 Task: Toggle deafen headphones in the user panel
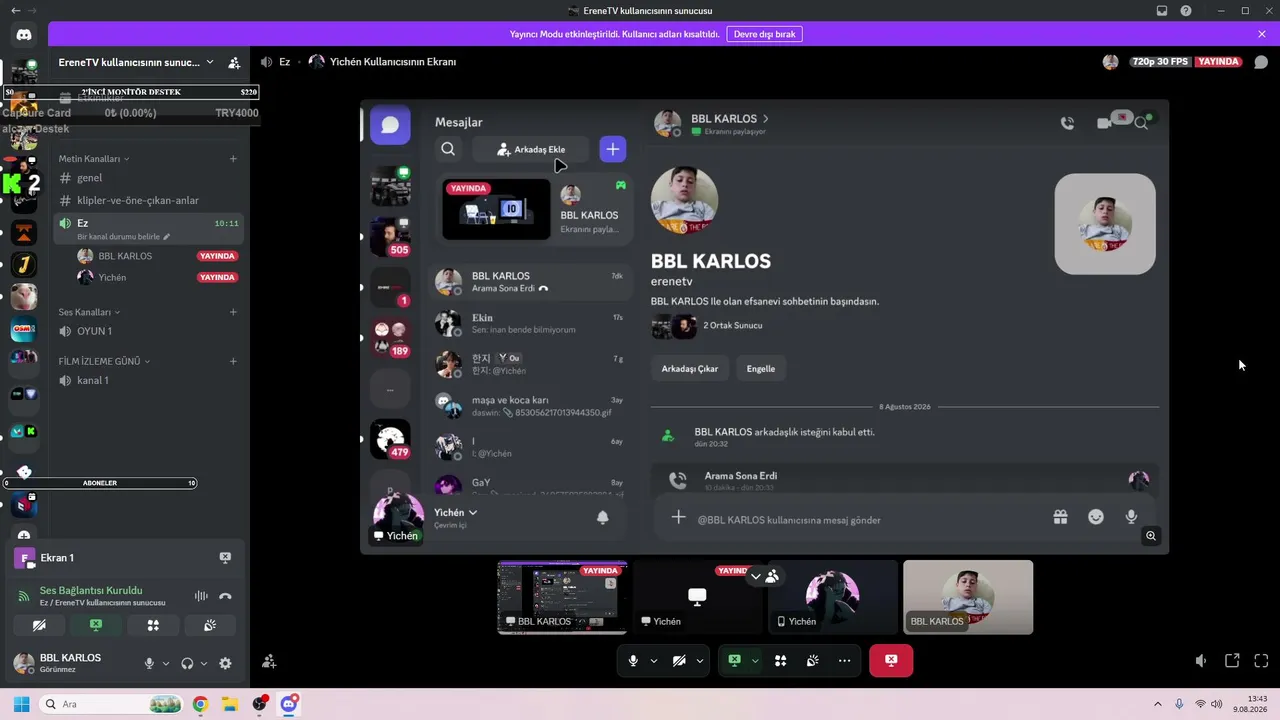pos(187,663)
